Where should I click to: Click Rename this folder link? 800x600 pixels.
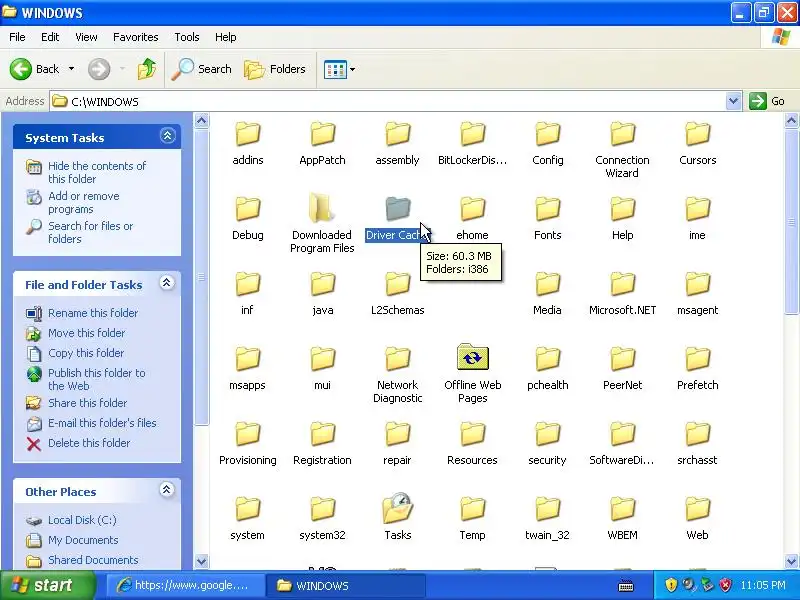pos(93,313)
